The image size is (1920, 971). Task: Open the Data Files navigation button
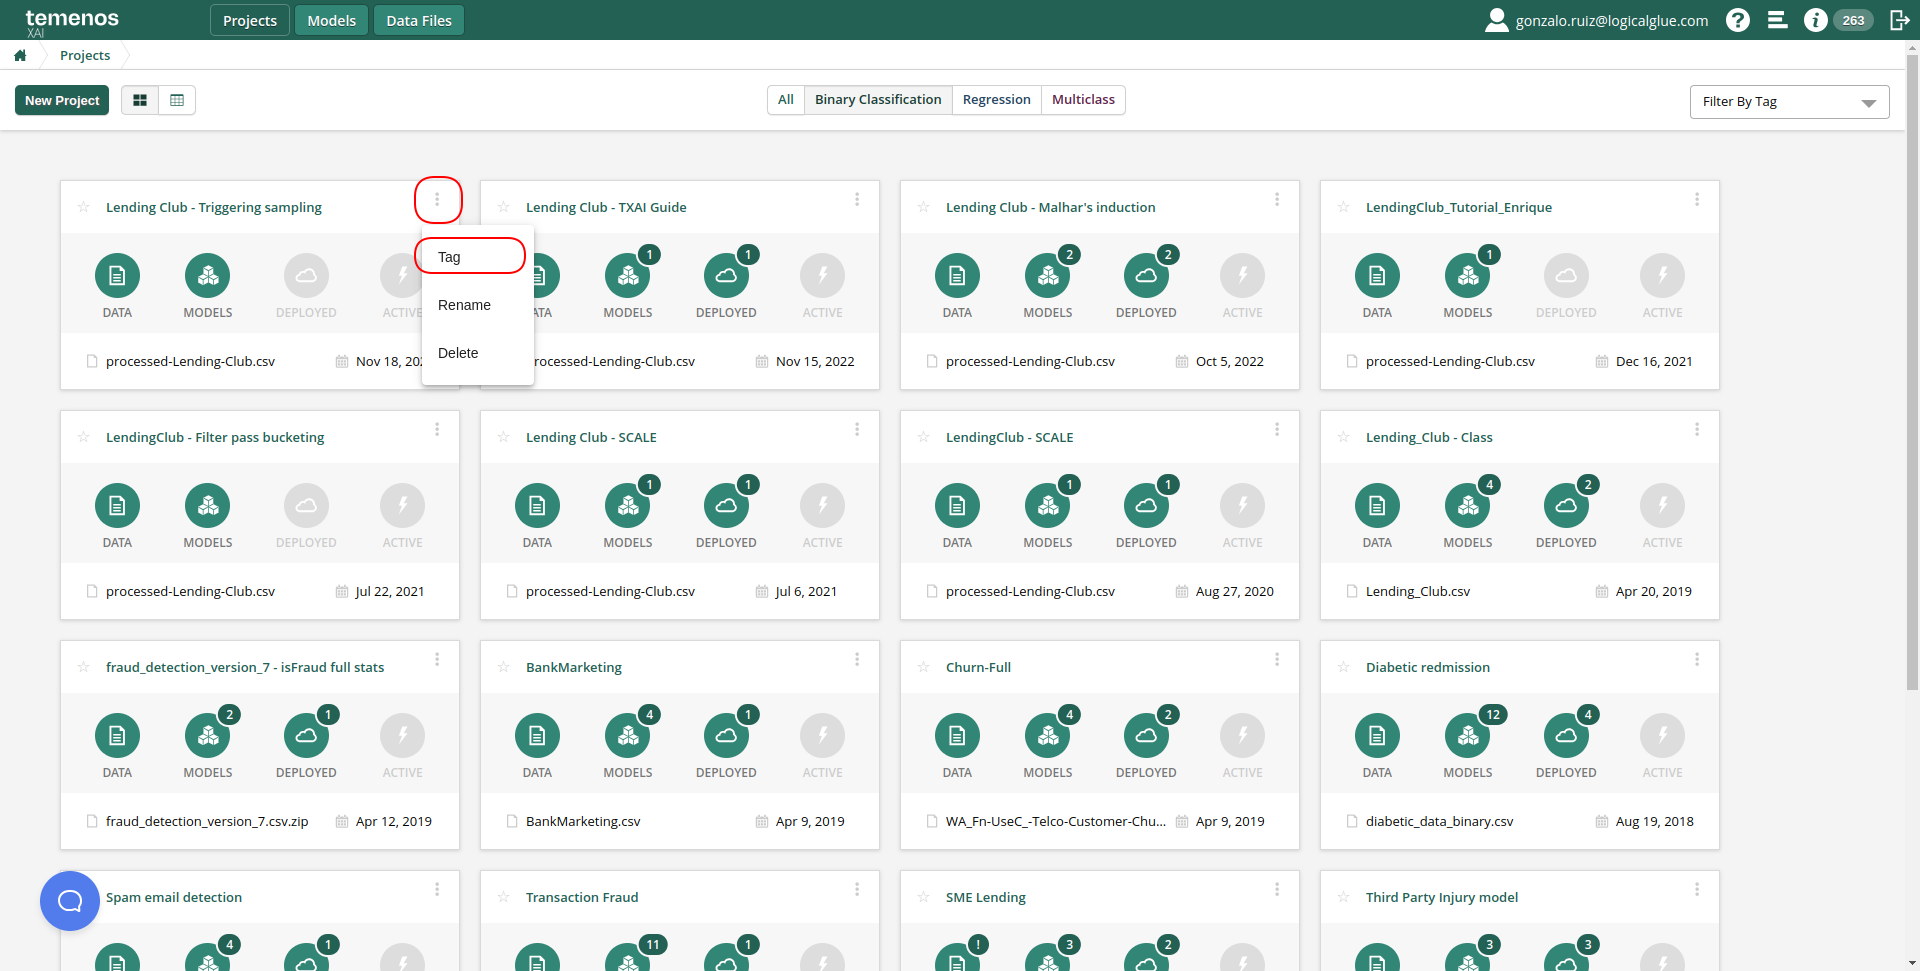[419, 20]
